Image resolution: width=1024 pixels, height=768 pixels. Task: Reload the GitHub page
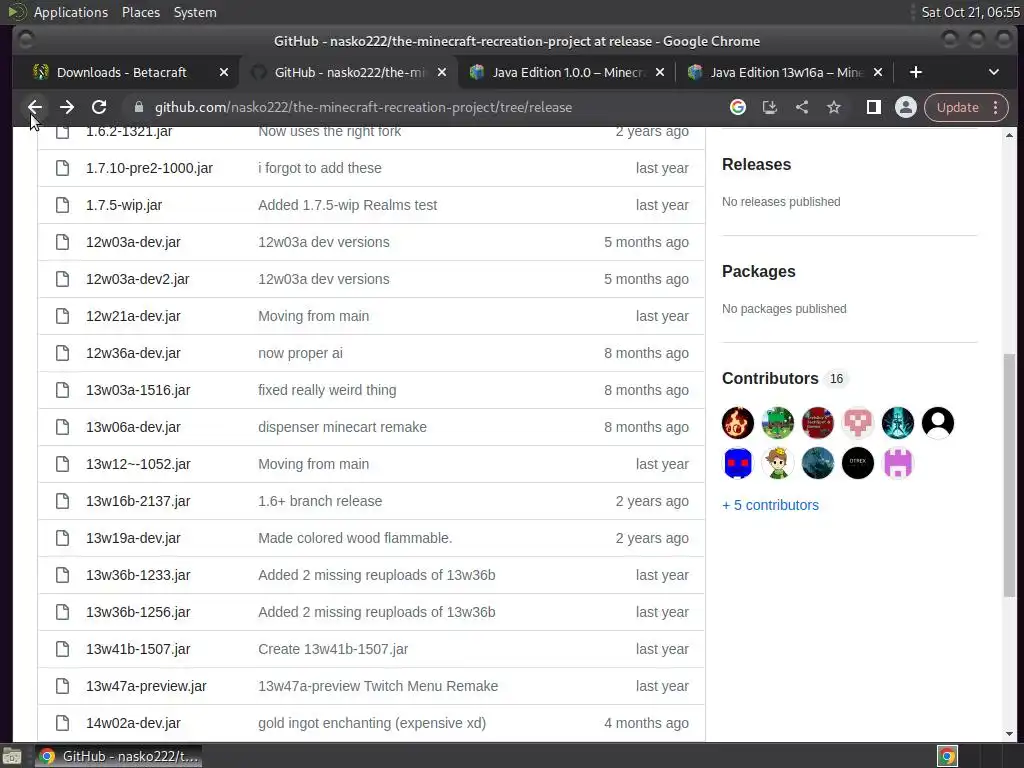coord(99,107)
